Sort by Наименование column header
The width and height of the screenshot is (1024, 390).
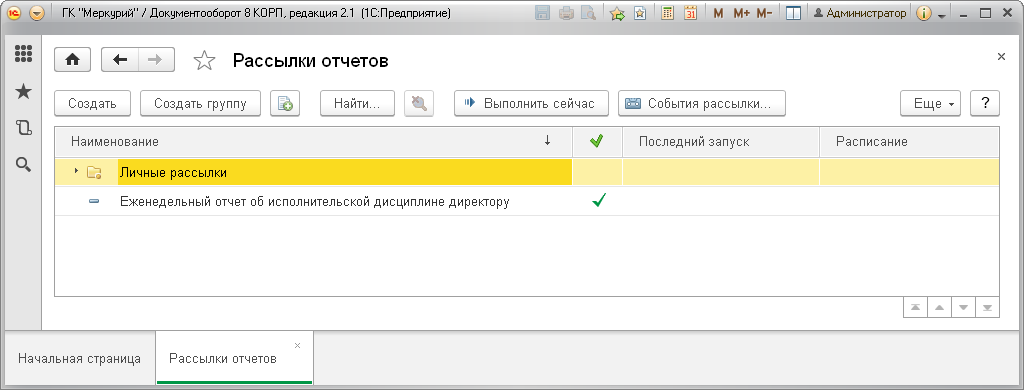click(x=313, y=142)
